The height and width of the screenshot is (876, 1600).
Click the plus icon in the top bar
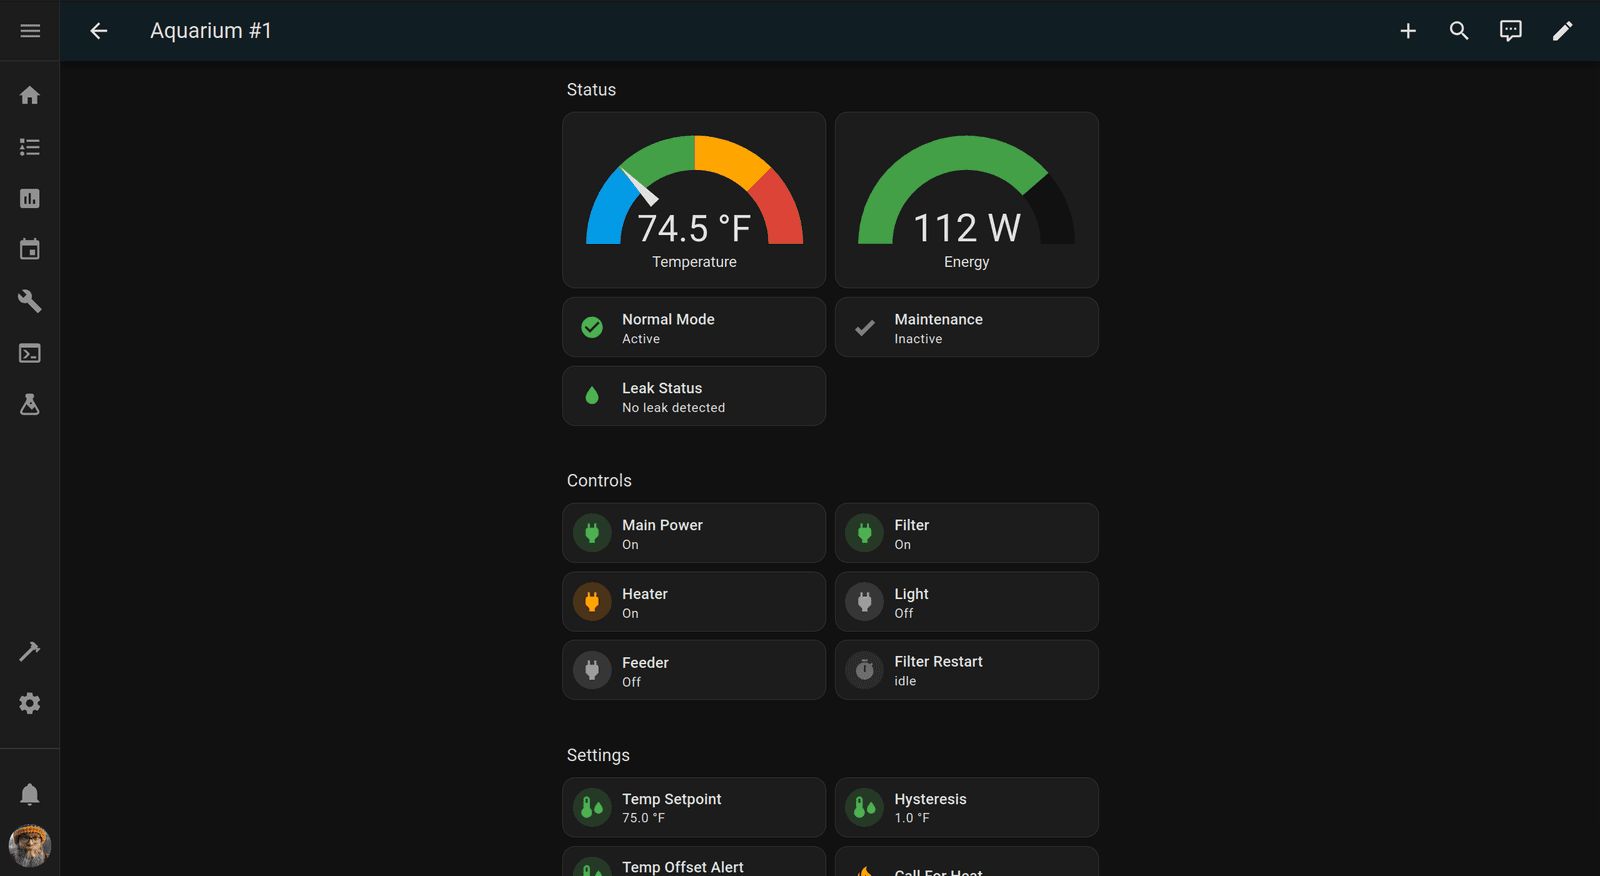pos(1408,31)
